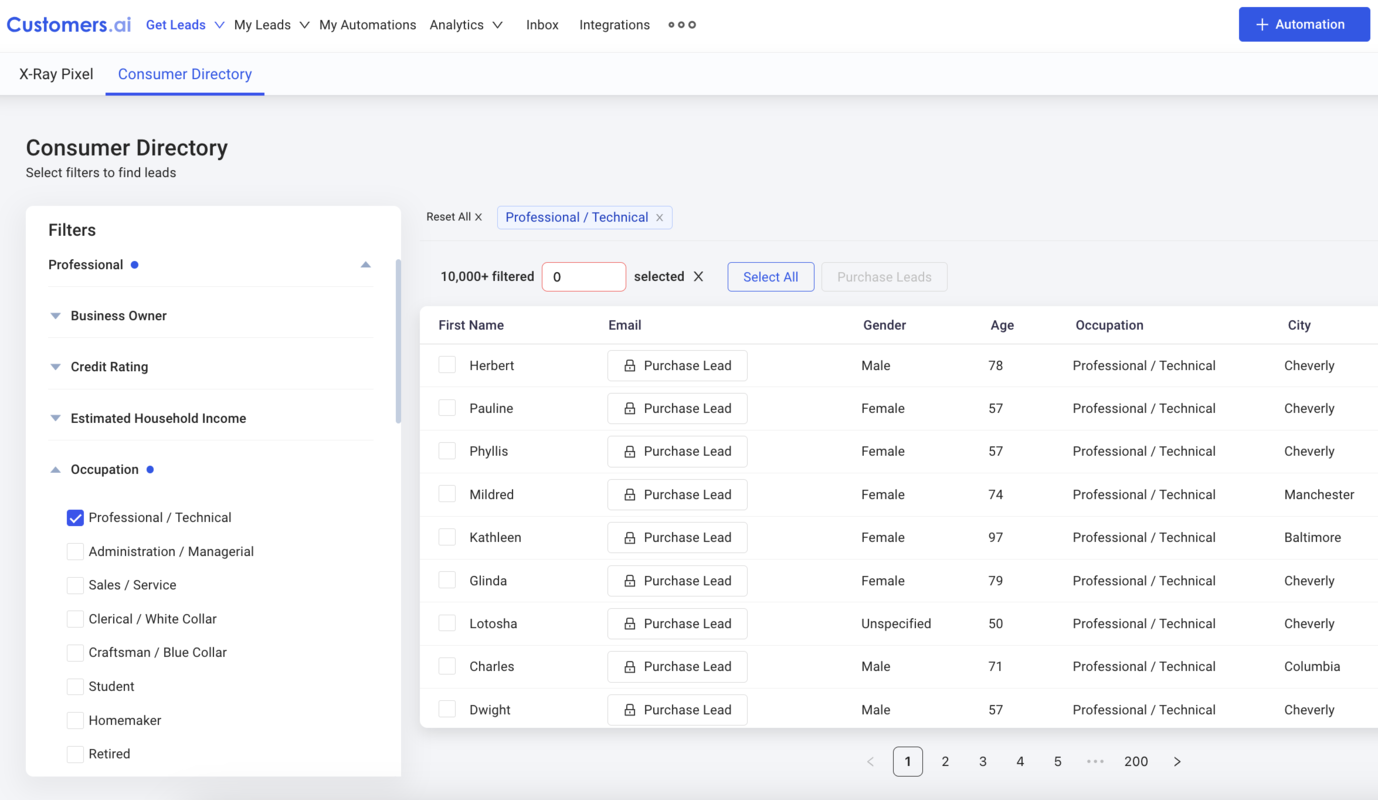Click Integrations in the top menu
1378x800 pixels.
click(x=614, y=24)
